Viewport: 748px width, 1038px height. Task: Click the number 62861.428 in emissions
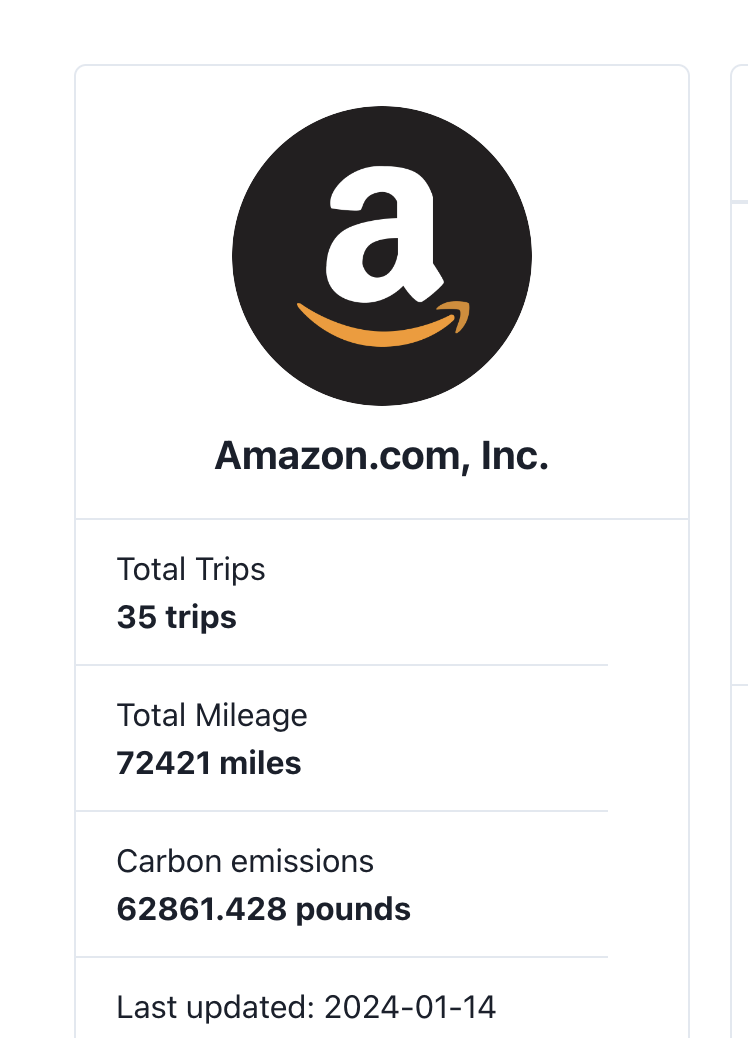[x=202, y=909]
